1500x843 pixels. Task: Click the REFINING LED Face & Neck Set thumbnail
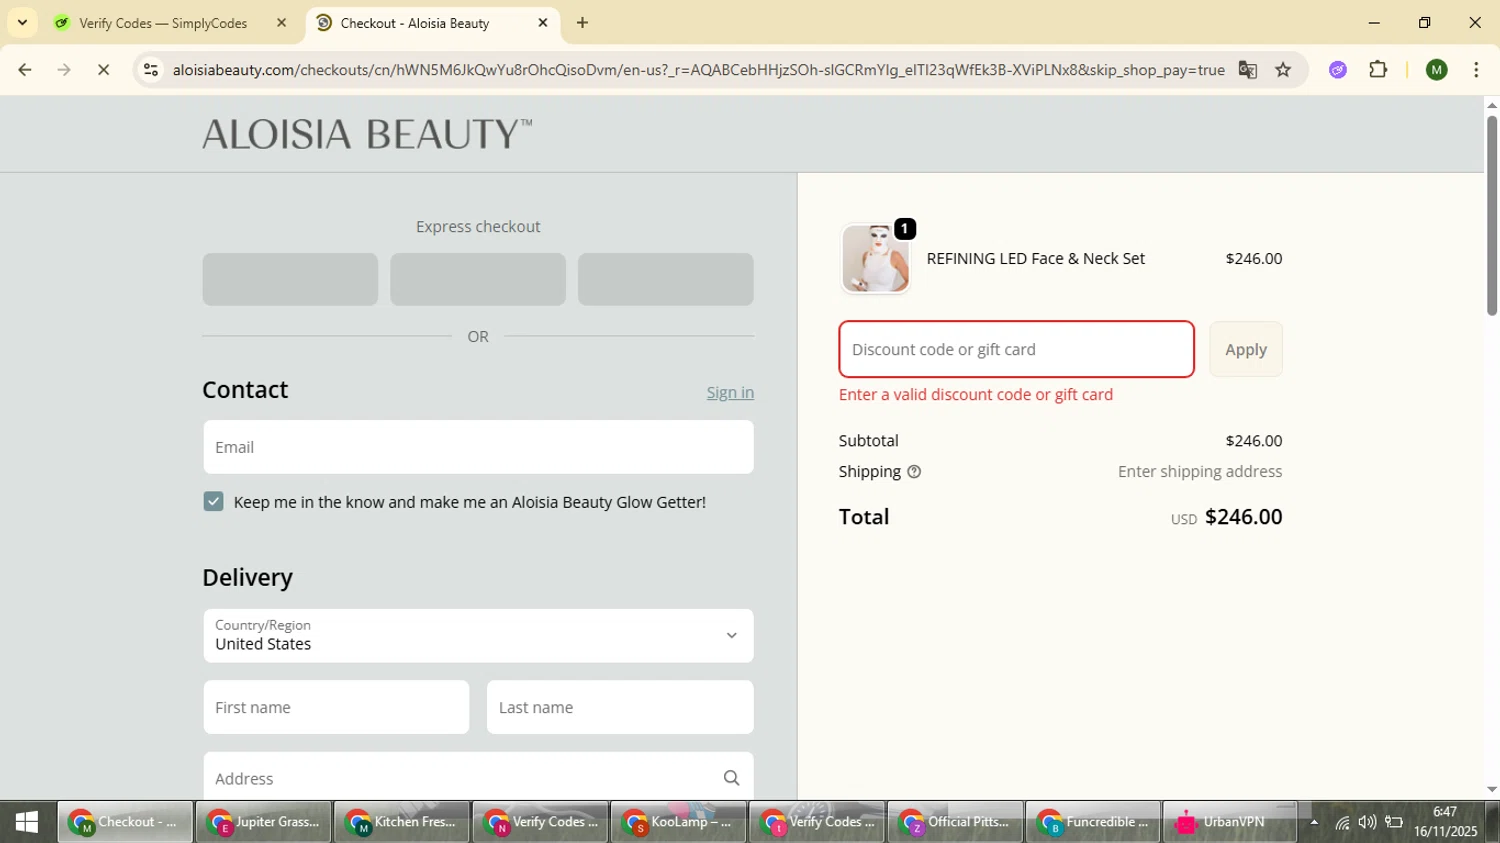coord(875,258)
